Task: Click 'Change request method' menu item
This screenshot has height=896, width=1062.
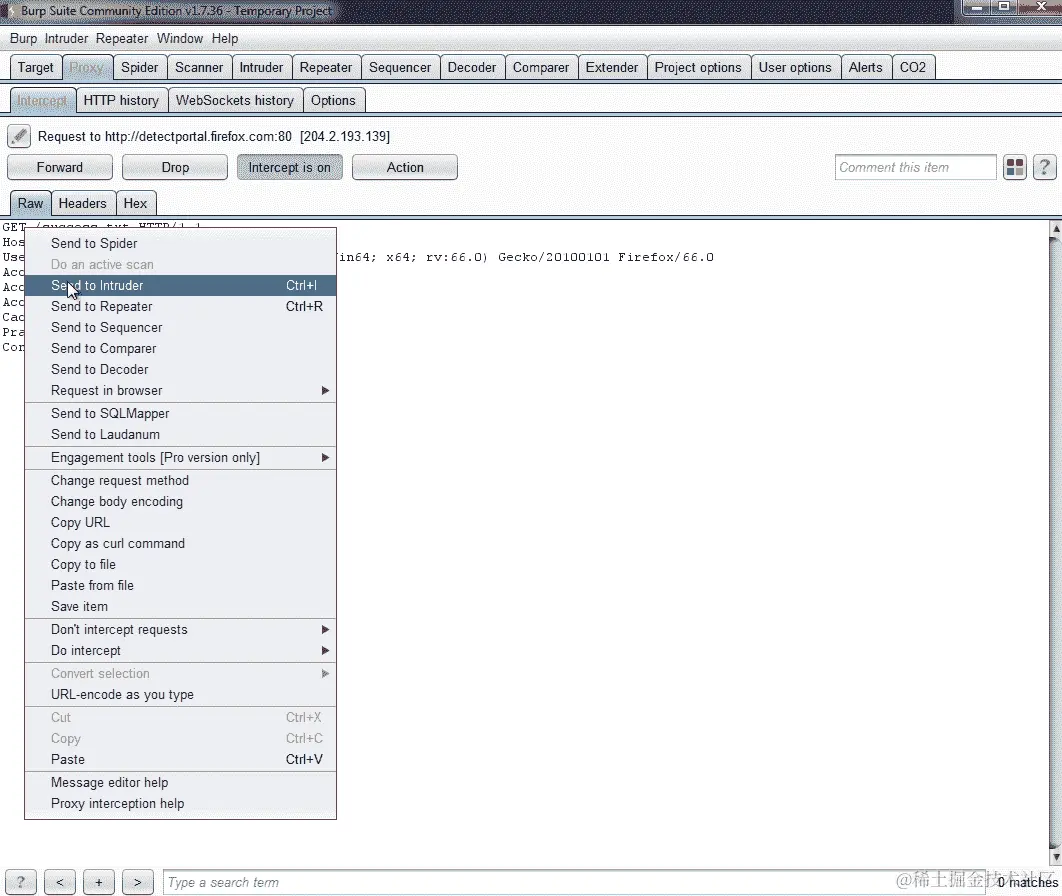Action: tap(180, 480)
